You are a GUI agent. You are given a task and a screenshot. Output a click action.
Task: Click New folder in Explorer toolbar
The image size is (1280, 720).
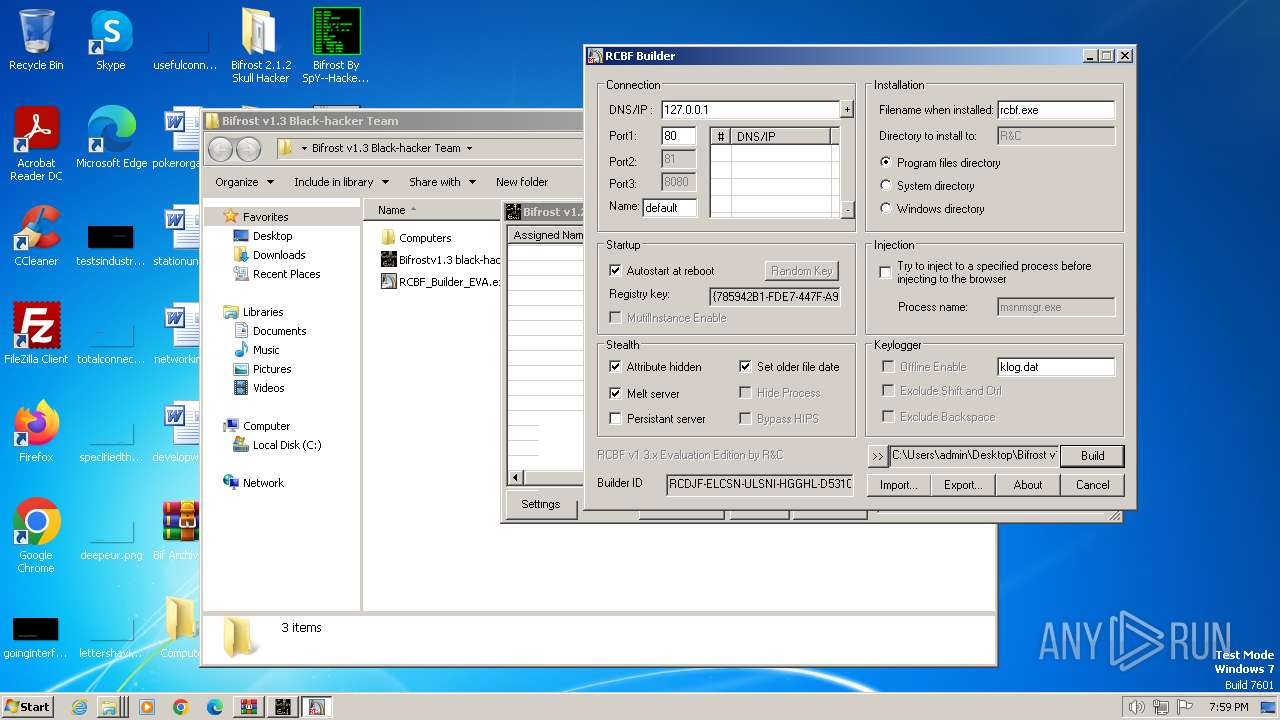(522, 182)
